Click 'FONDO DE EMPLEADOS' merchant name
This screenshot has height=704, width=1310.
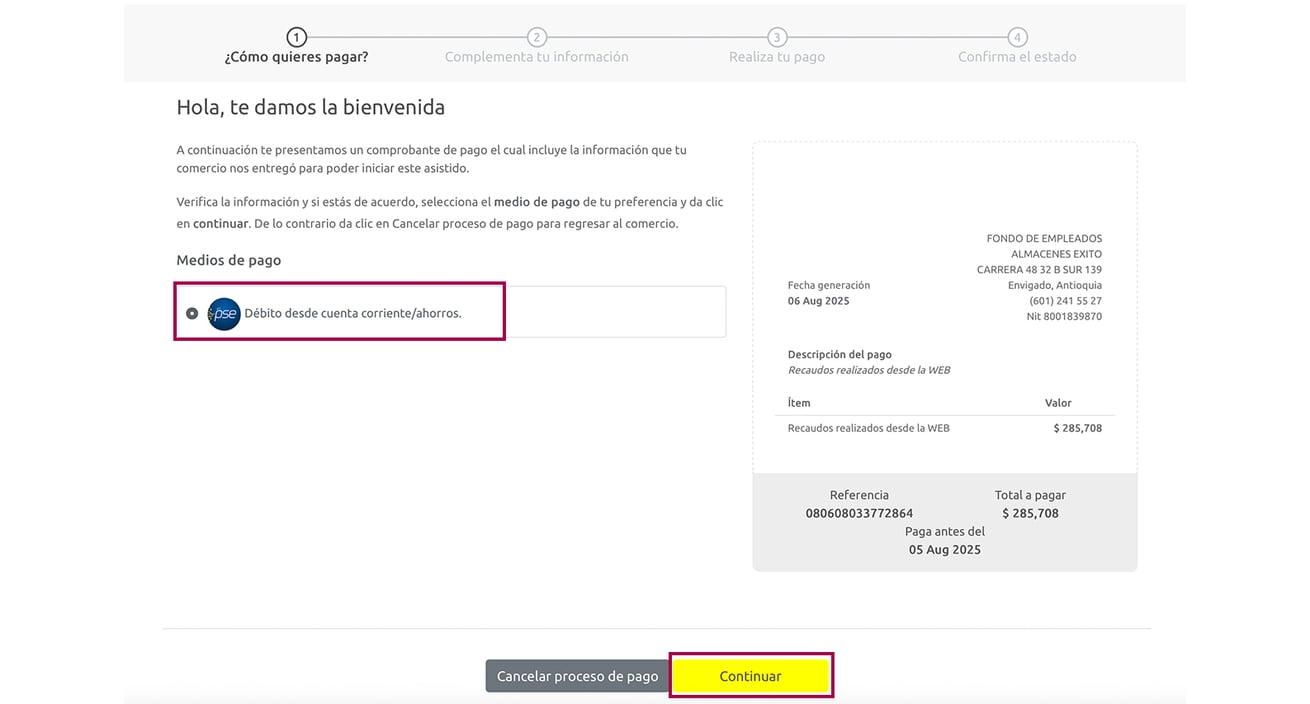(x=1044, y=239)
